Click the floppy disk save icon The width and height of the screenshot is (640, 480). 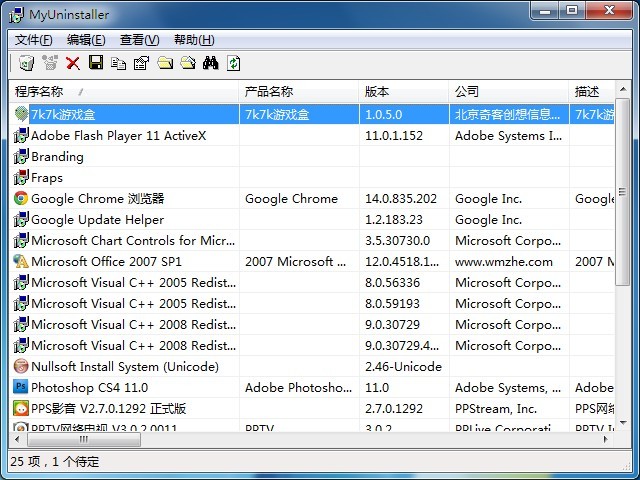[x=96, y=63]
